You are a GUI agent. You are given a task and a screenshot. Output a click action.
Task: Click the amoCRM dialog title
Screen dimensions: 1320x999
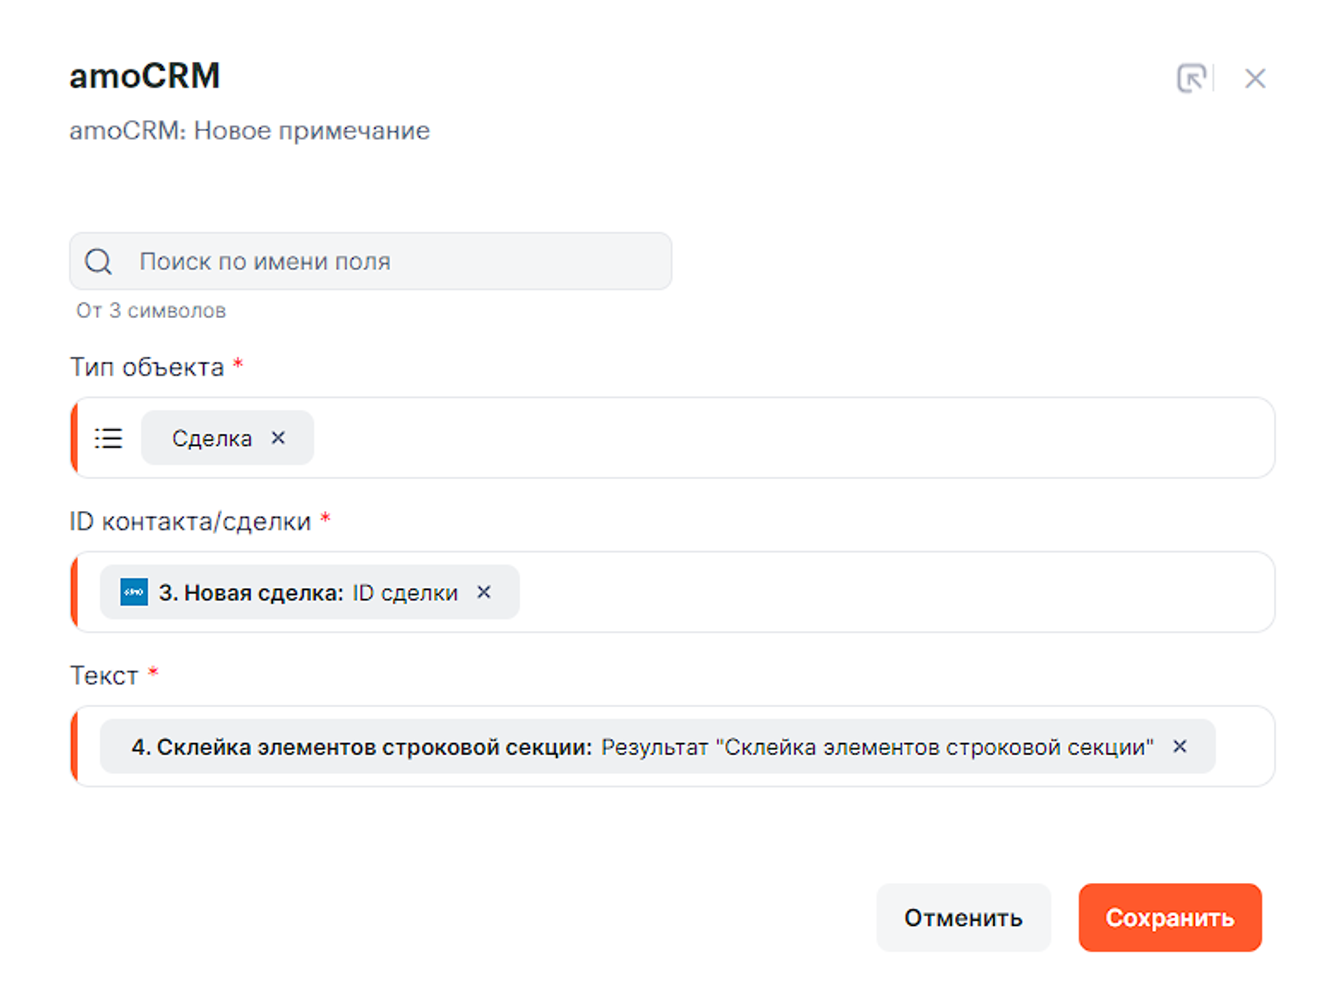[145, 76]
